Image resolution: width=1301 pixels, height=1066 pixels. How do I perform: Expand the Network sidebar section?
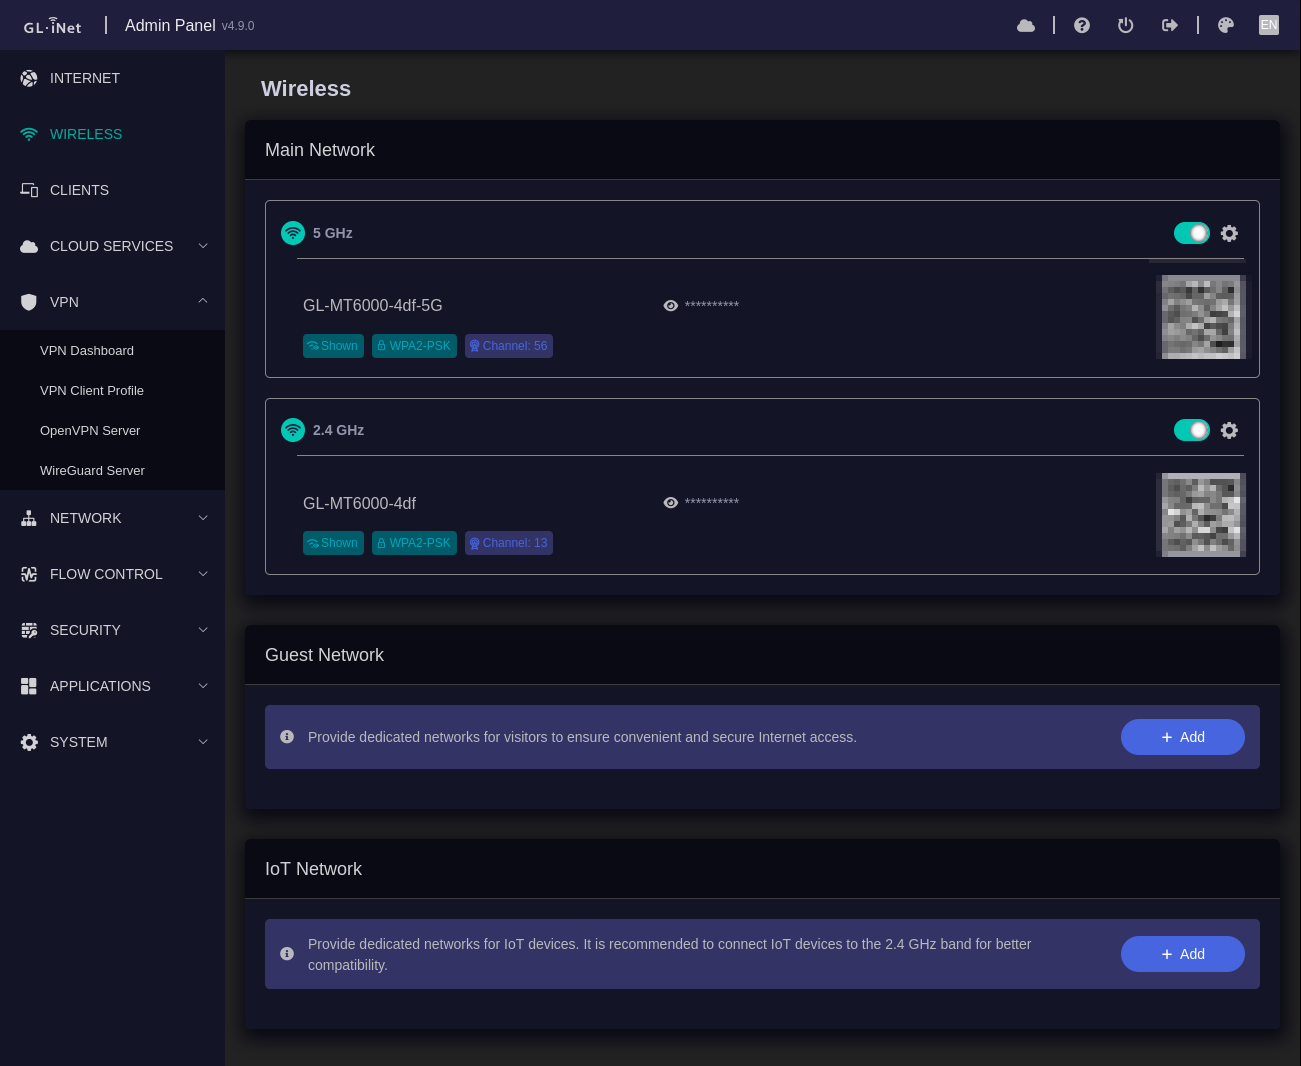112,518
